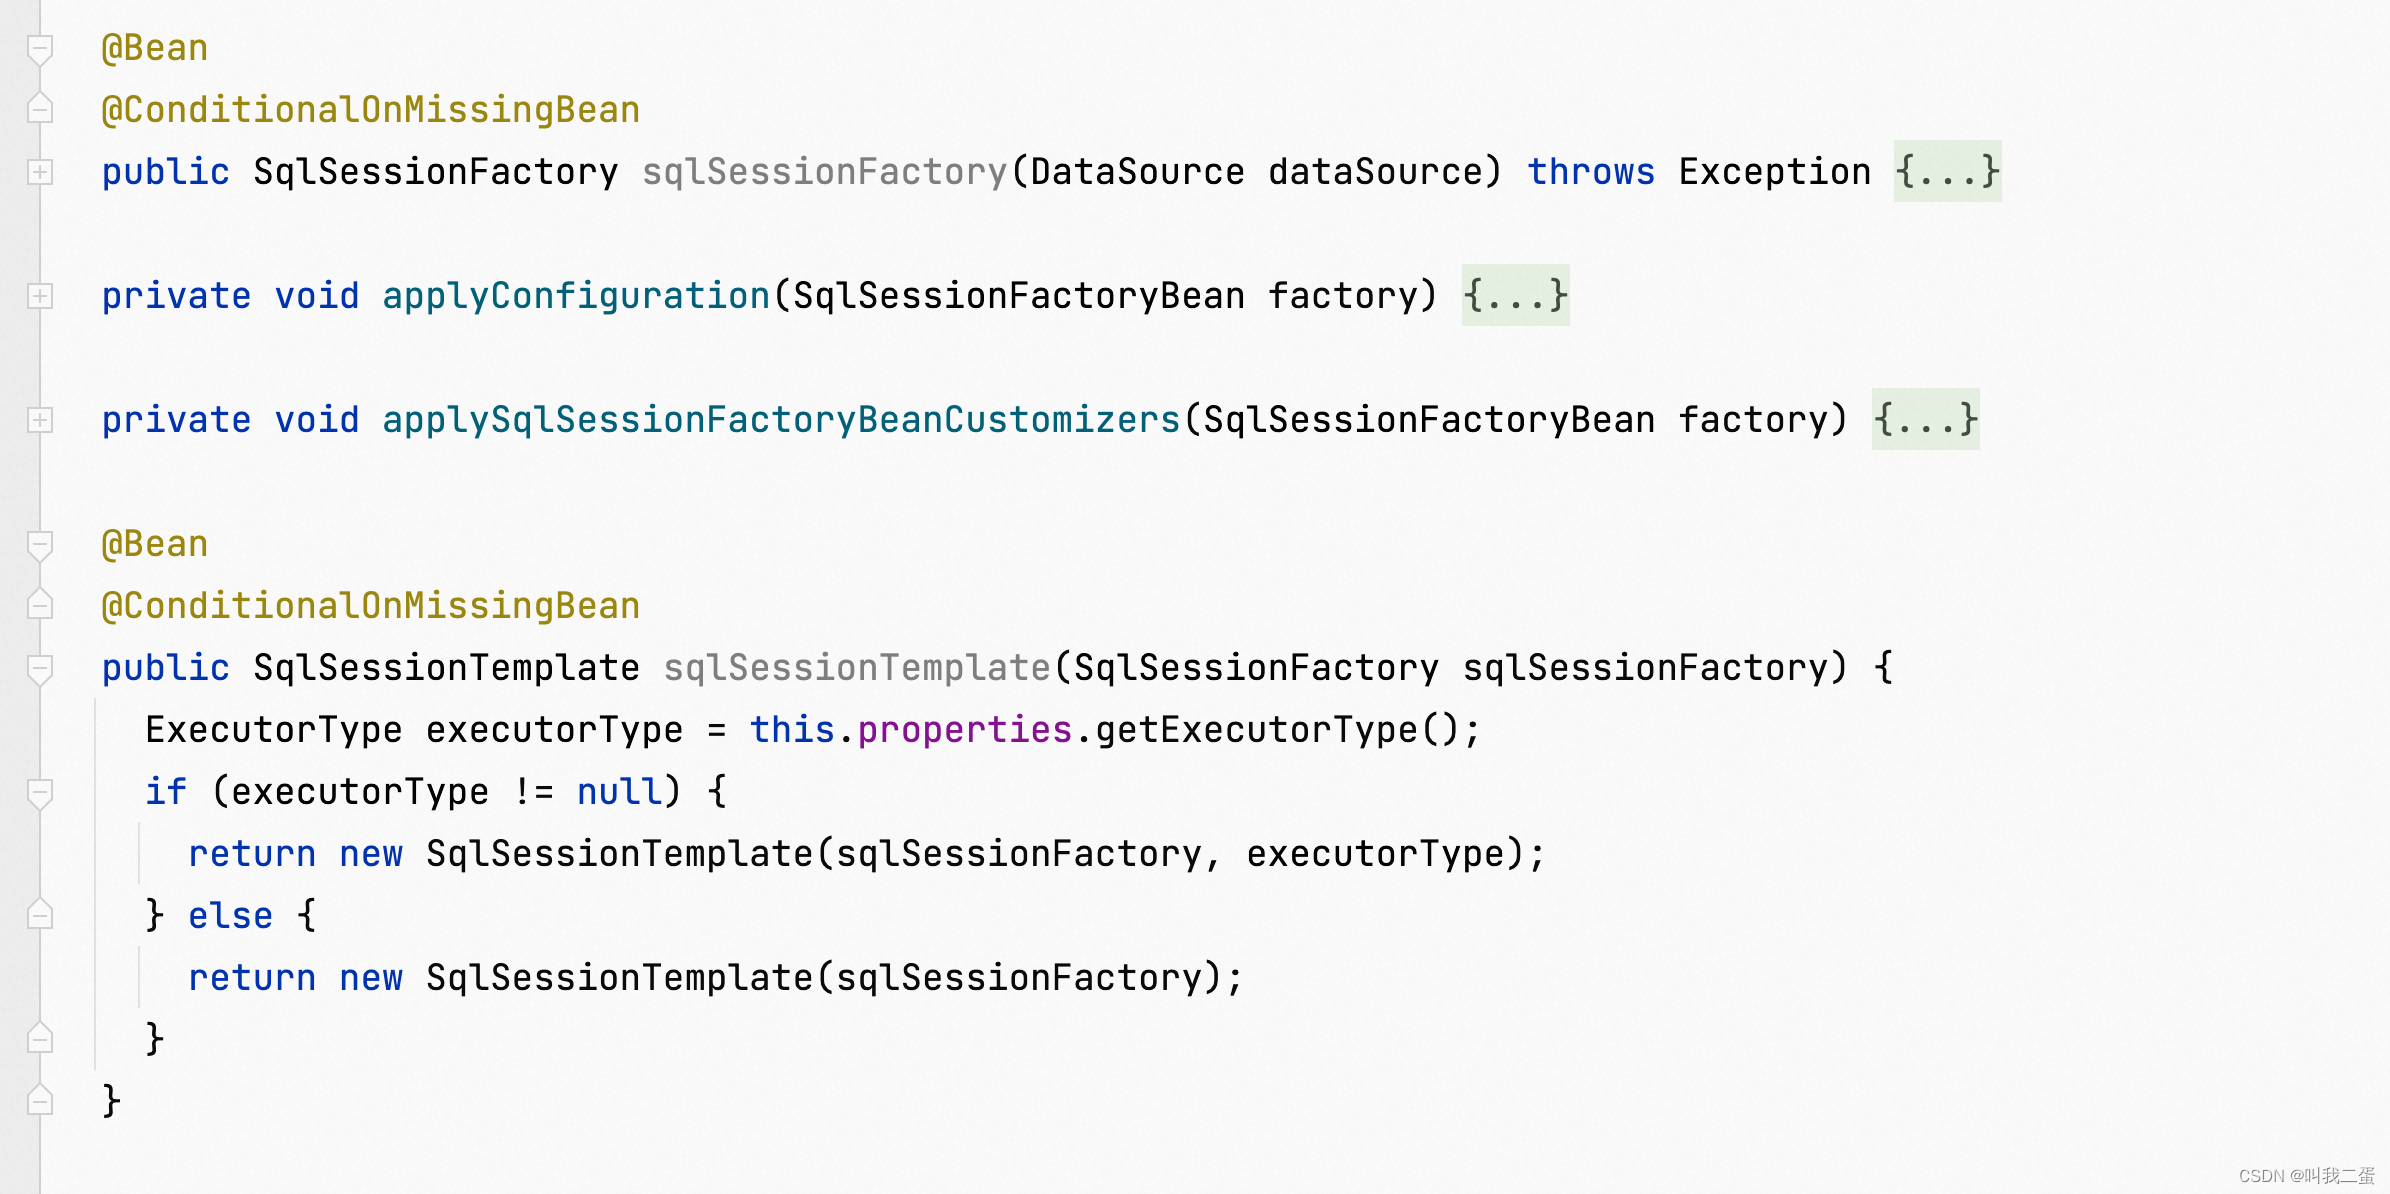
Task: Click fold plus icon beside sqlSessionFactory method
Action: (x=40, y=172)
